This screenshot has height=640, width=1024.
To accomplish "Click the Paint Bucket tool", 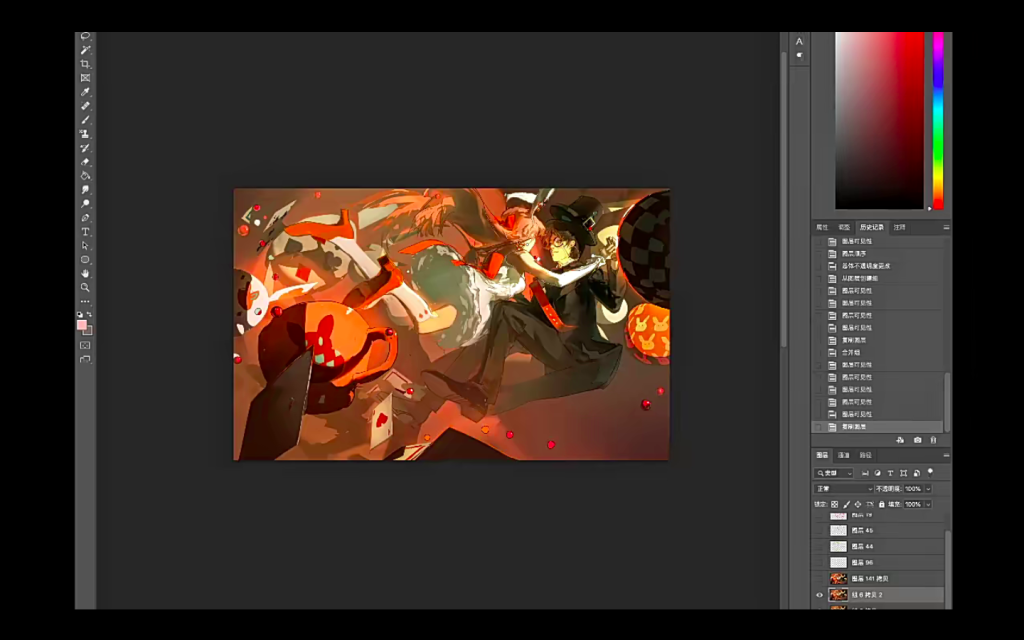I will point(85,176).
